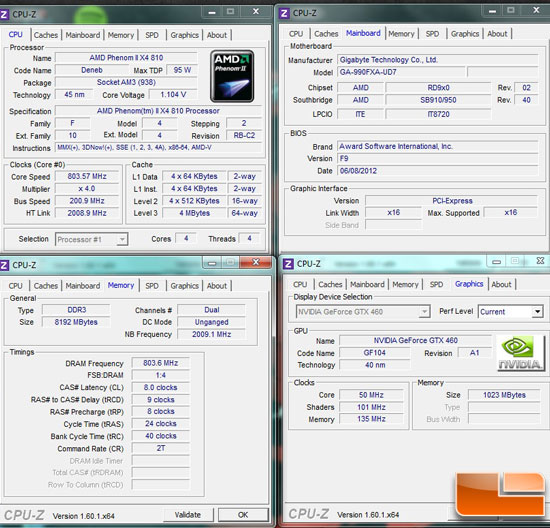
Task: Minimize the Memory window
Action: coord(212,263)
